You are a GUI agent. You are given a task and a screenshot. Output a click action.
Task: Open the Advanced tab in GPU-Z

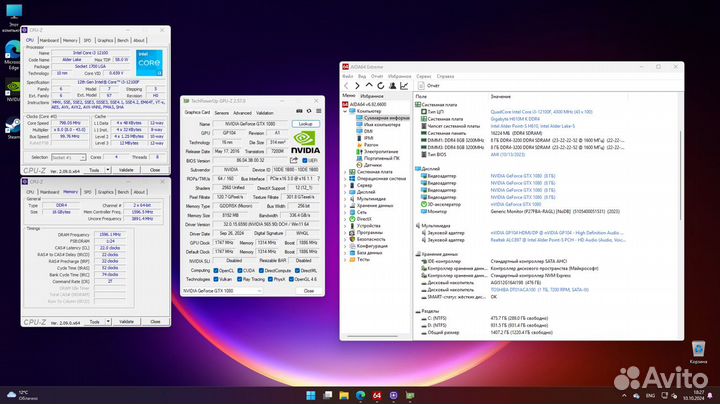pyautogui.click(x=242, y=113)
